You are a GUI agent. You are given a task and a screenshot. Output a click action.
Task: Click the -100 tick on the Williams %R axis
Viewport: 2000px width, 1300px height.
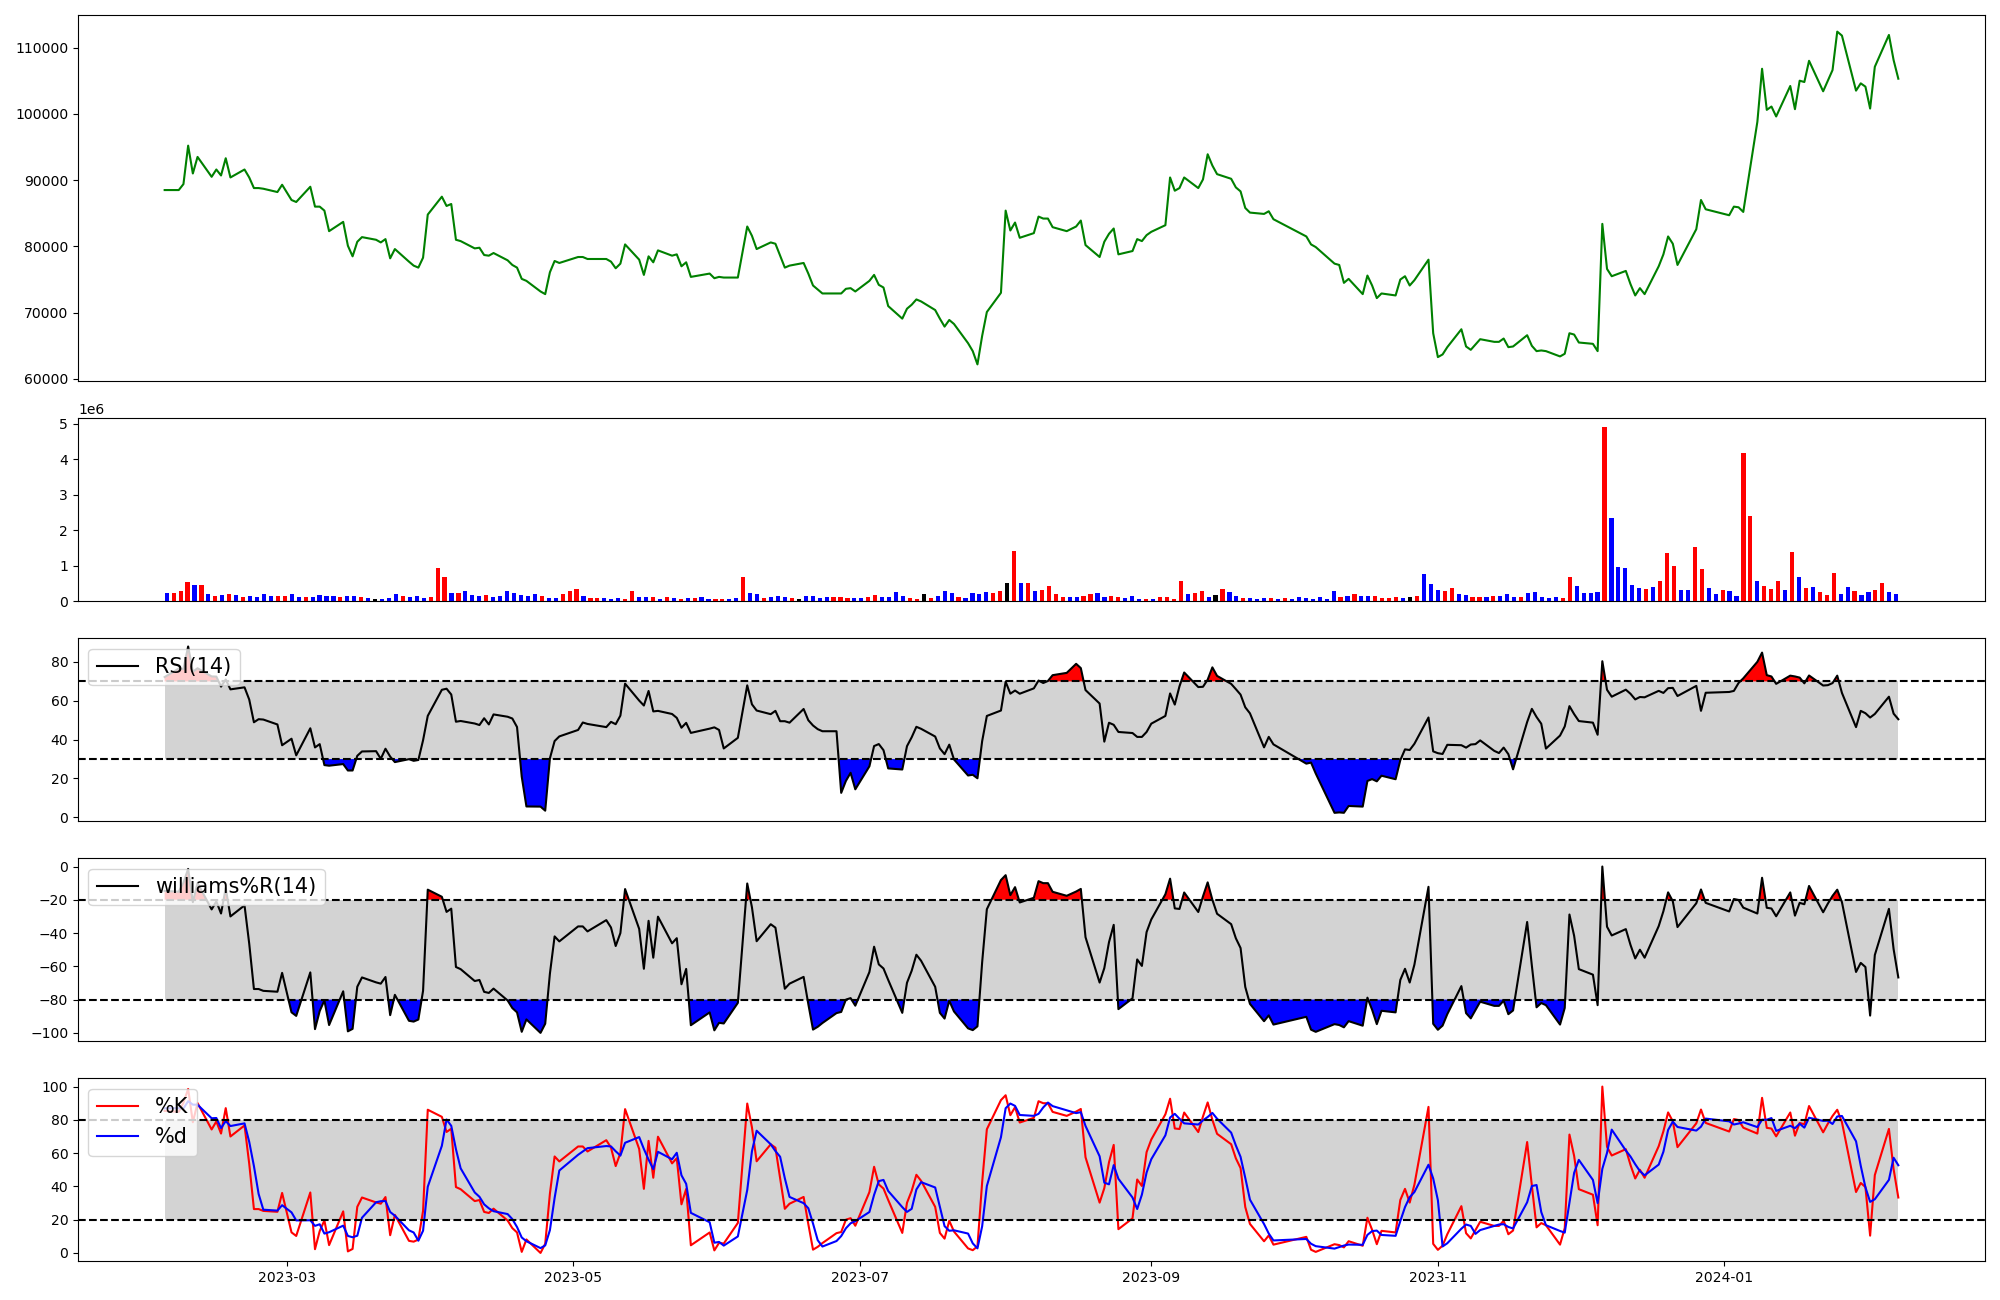tap(50, 1034)
